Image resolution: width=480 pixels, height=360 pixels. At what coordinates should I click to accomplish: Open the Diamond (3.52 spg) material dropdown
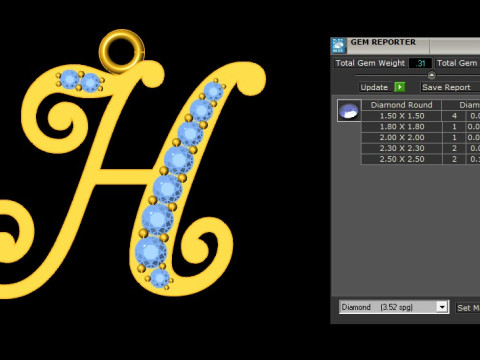click(x=394, y=307)
